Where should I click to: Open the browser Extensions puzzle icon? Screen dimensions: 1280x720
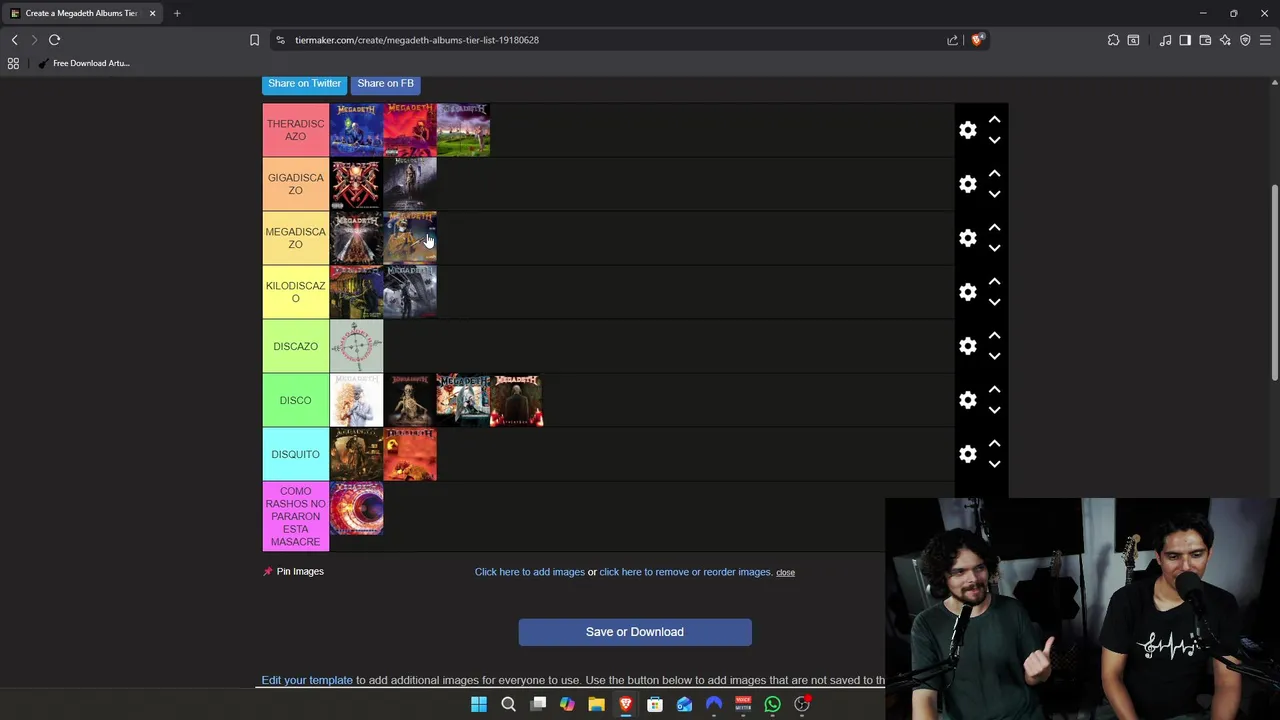pyautogui.click(x=1113, y=40)
